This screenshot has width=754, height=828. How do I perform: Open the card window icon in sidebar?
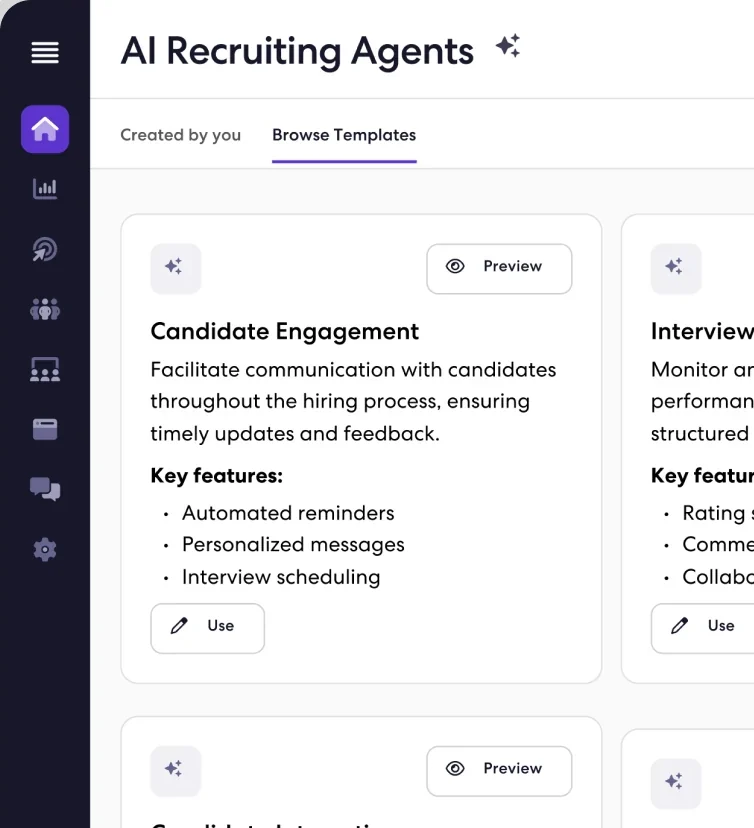[45, 429]
